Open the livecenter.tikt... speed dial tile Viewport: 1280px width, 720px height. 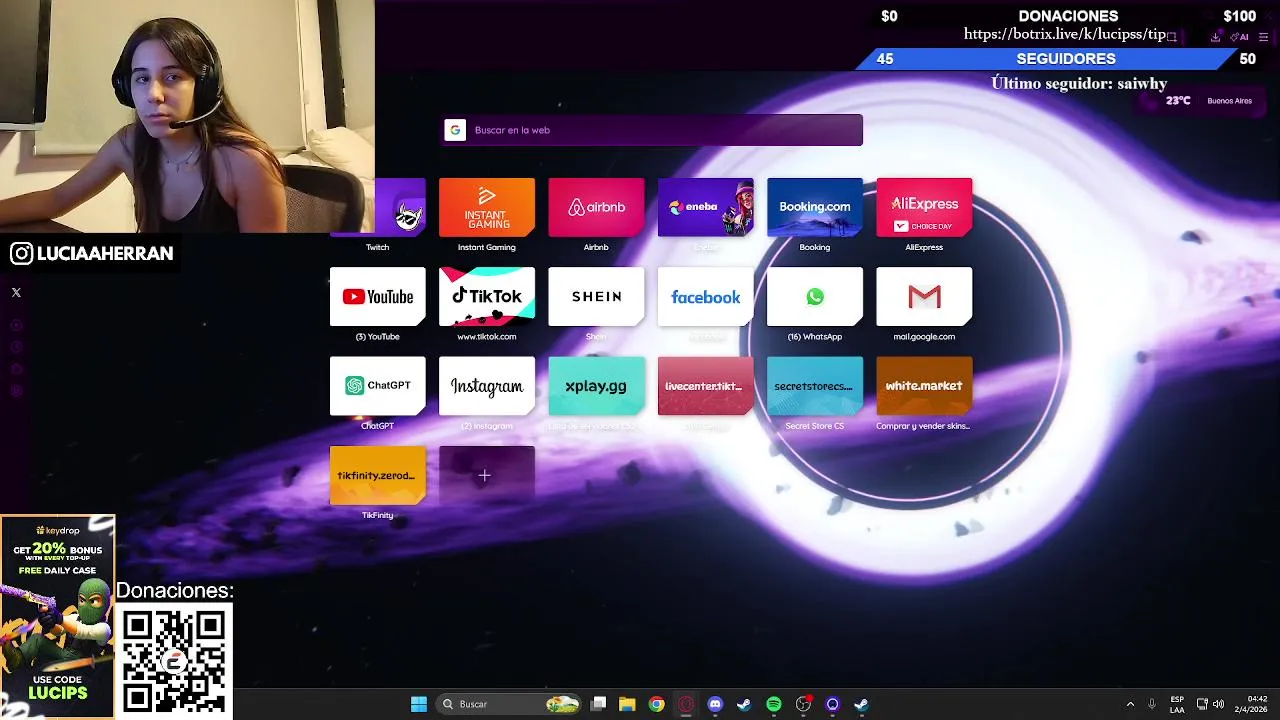coord(705,386)
